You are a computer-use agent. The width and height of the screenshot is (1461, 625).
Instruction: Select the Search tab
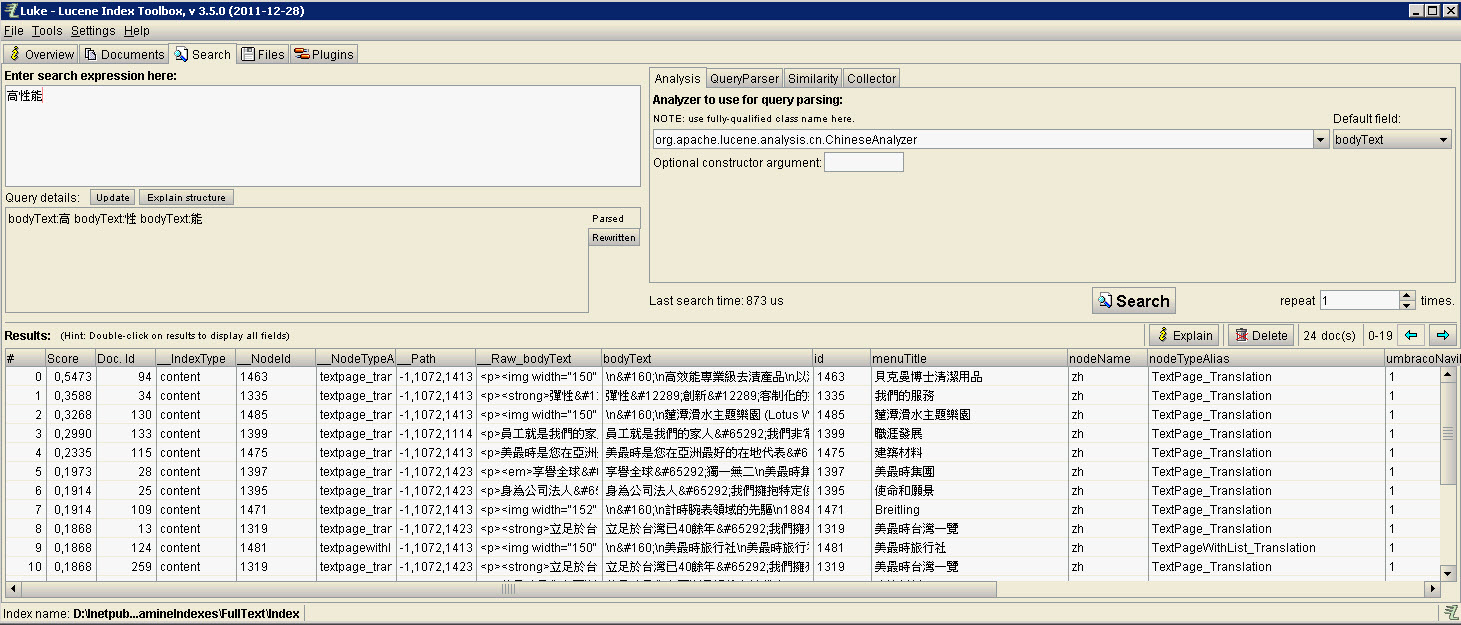tap(202, 54)
